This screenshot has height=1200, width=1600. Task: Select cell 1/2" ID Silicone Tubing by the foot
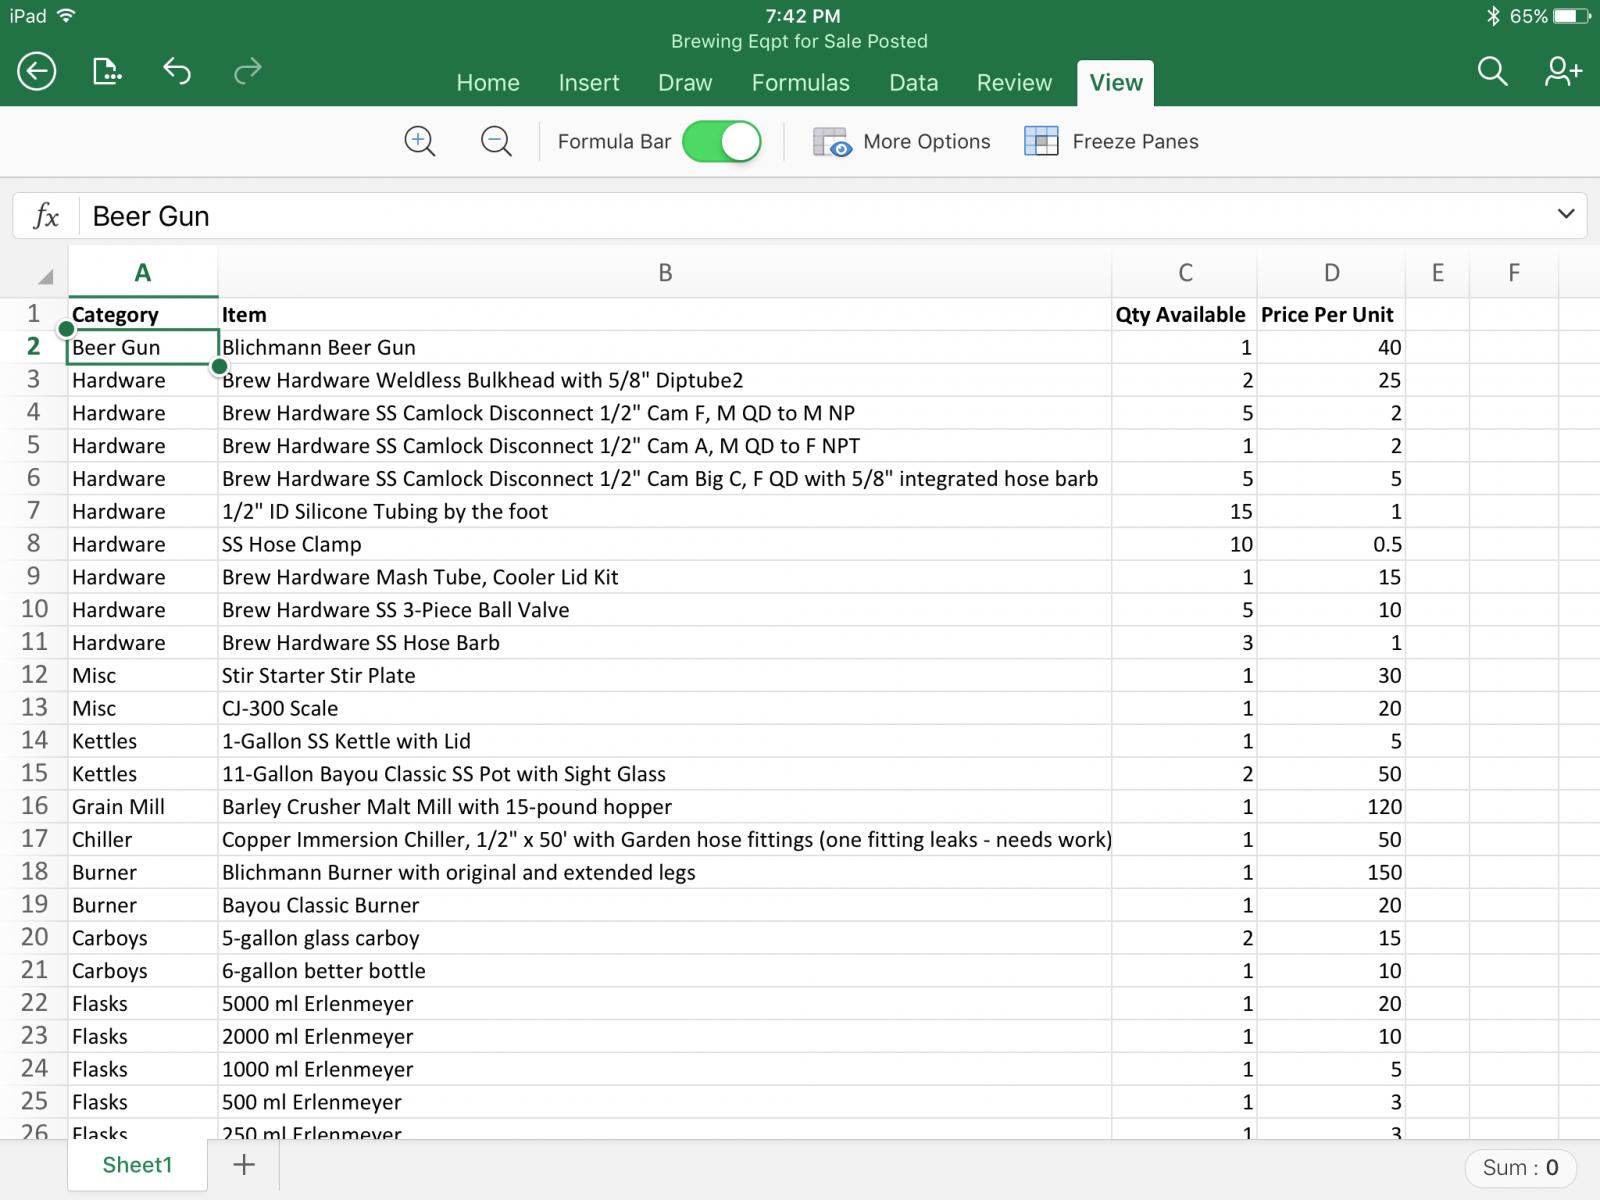(665, 511)
